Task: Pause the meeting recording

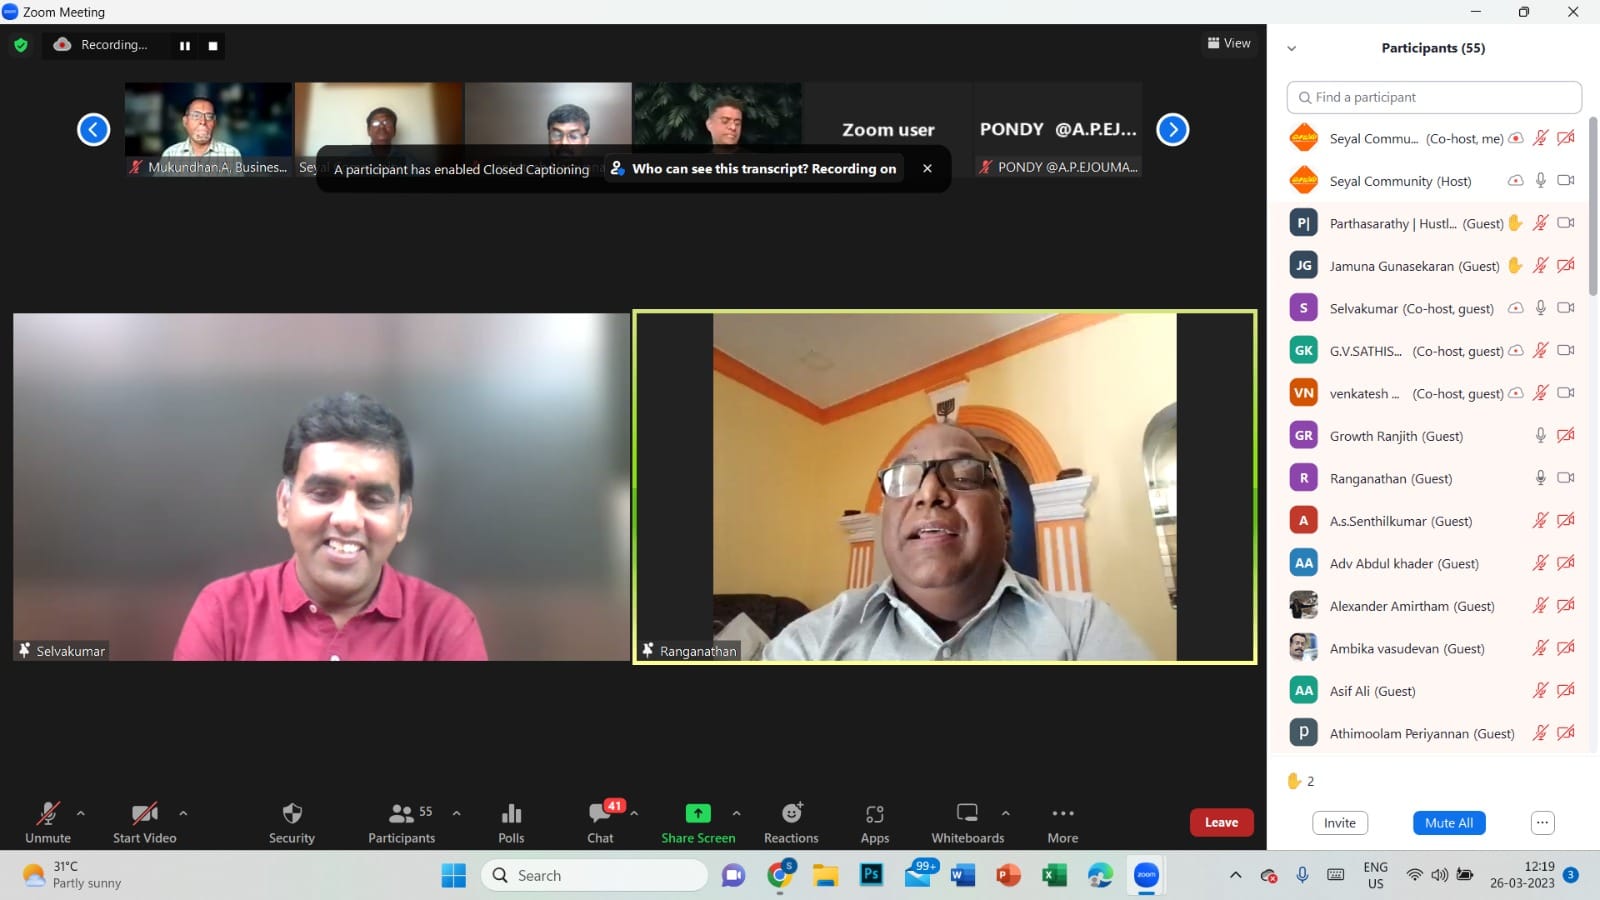Action: 185,46
